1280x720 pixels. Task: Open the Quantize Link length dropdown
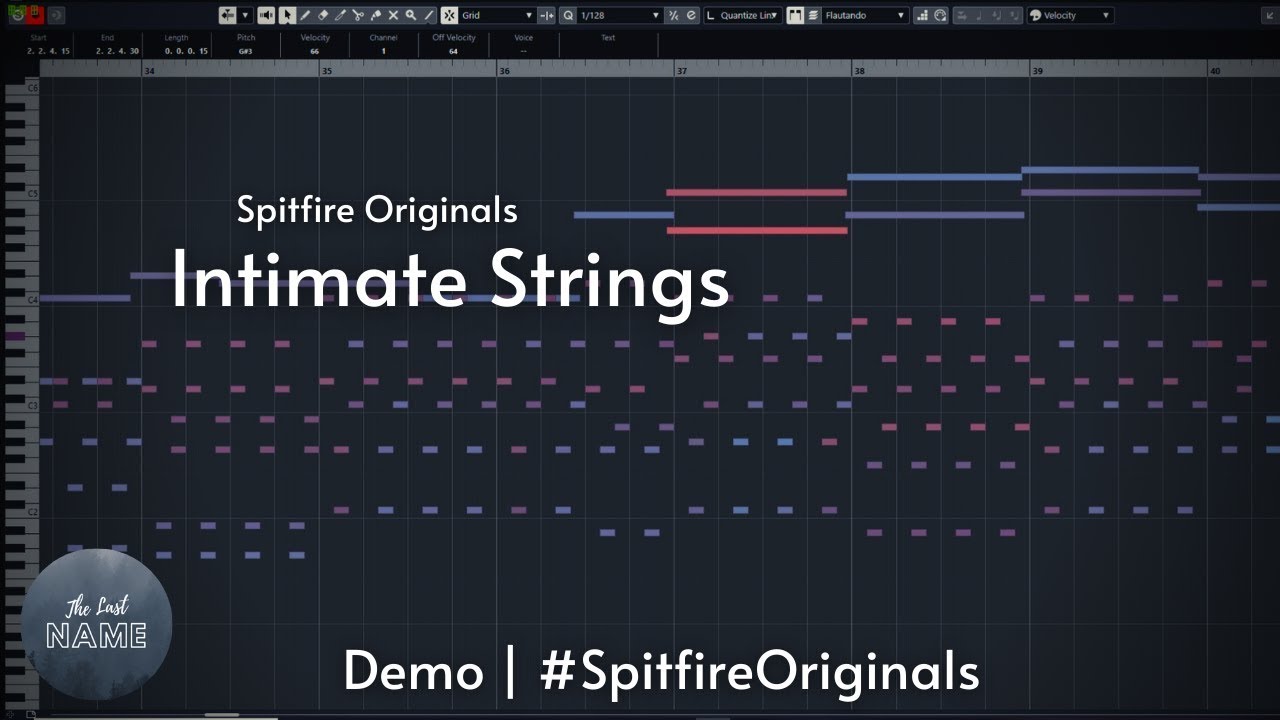coord(743,15)
